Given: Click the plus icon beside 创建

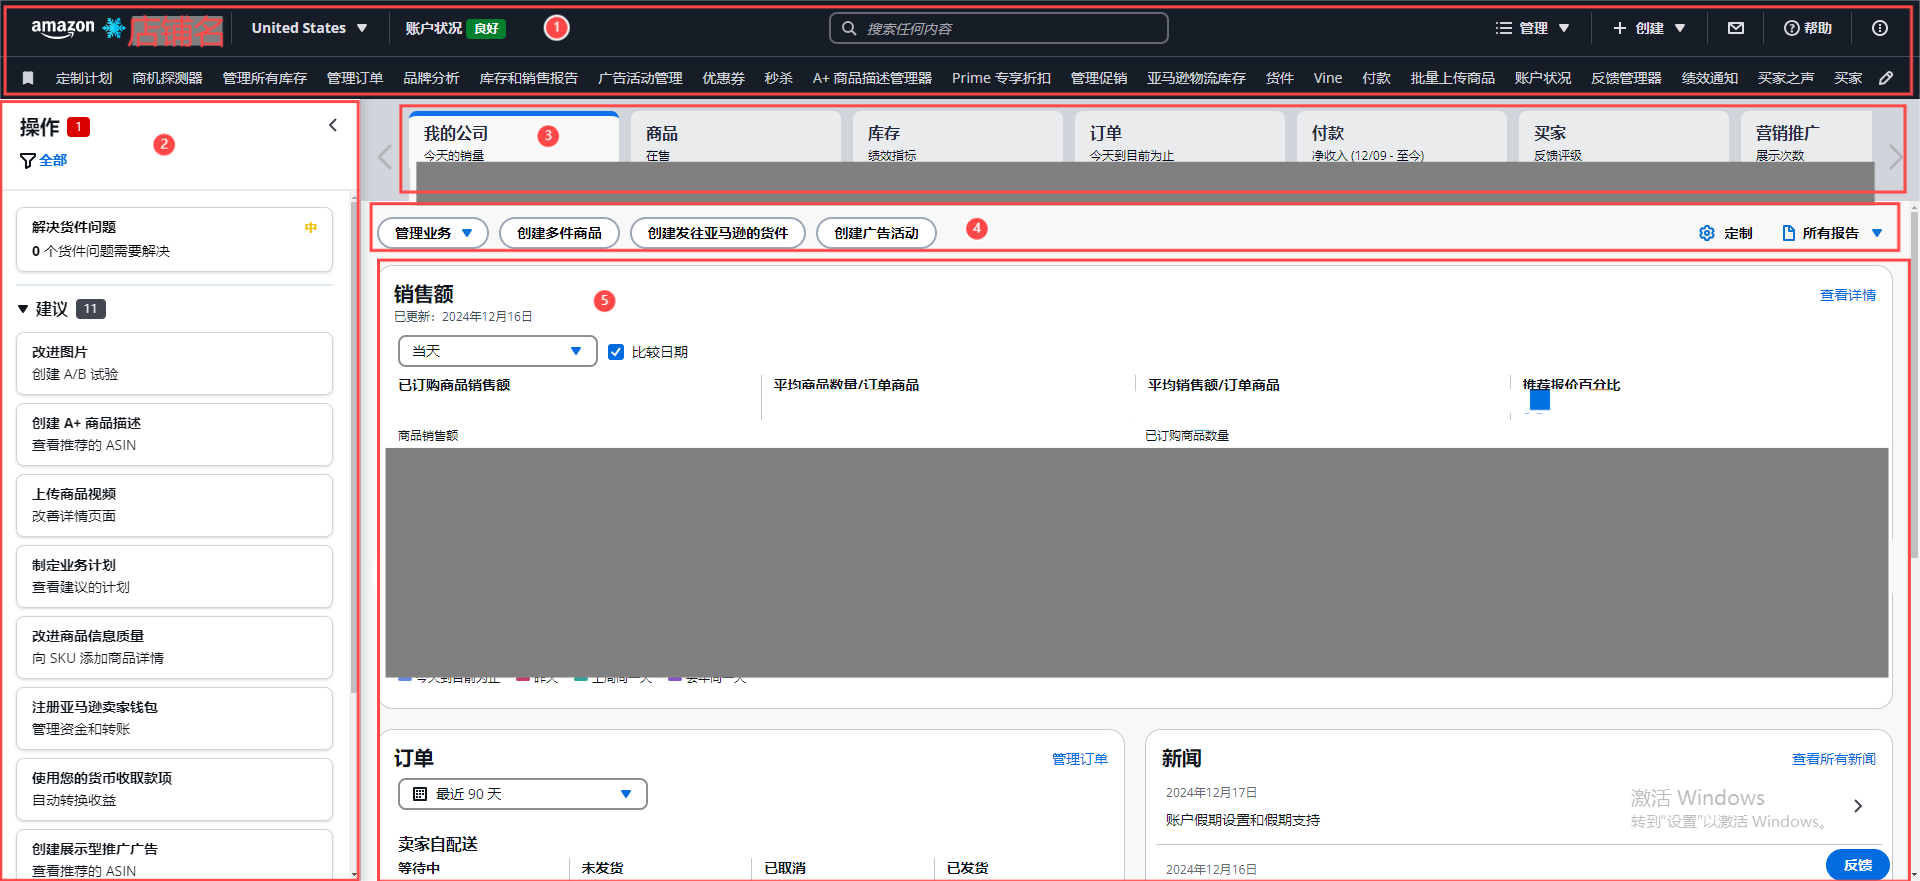Looking at the screenshot, I should coord(1620,28).
